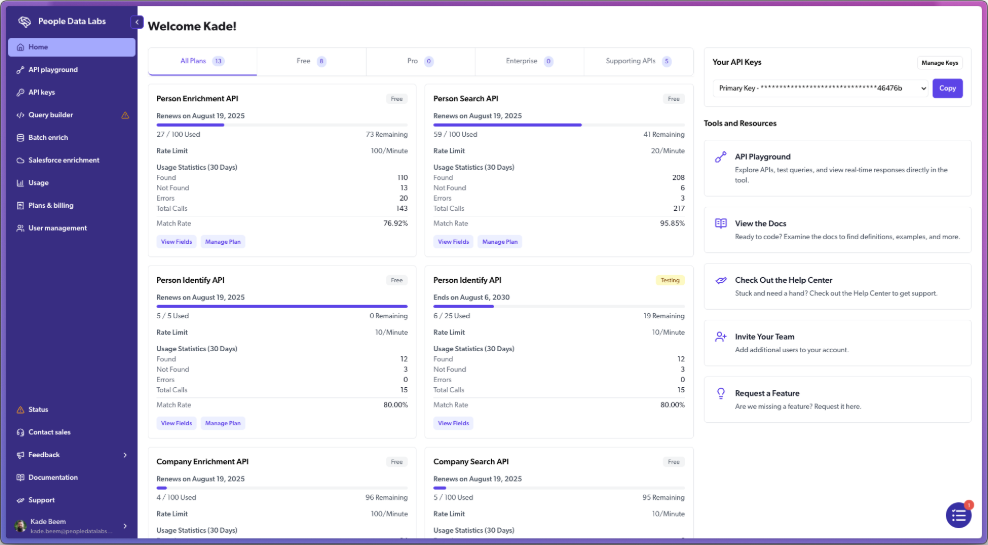Click Person Search API usage progress bar

(x=559, y=125)
